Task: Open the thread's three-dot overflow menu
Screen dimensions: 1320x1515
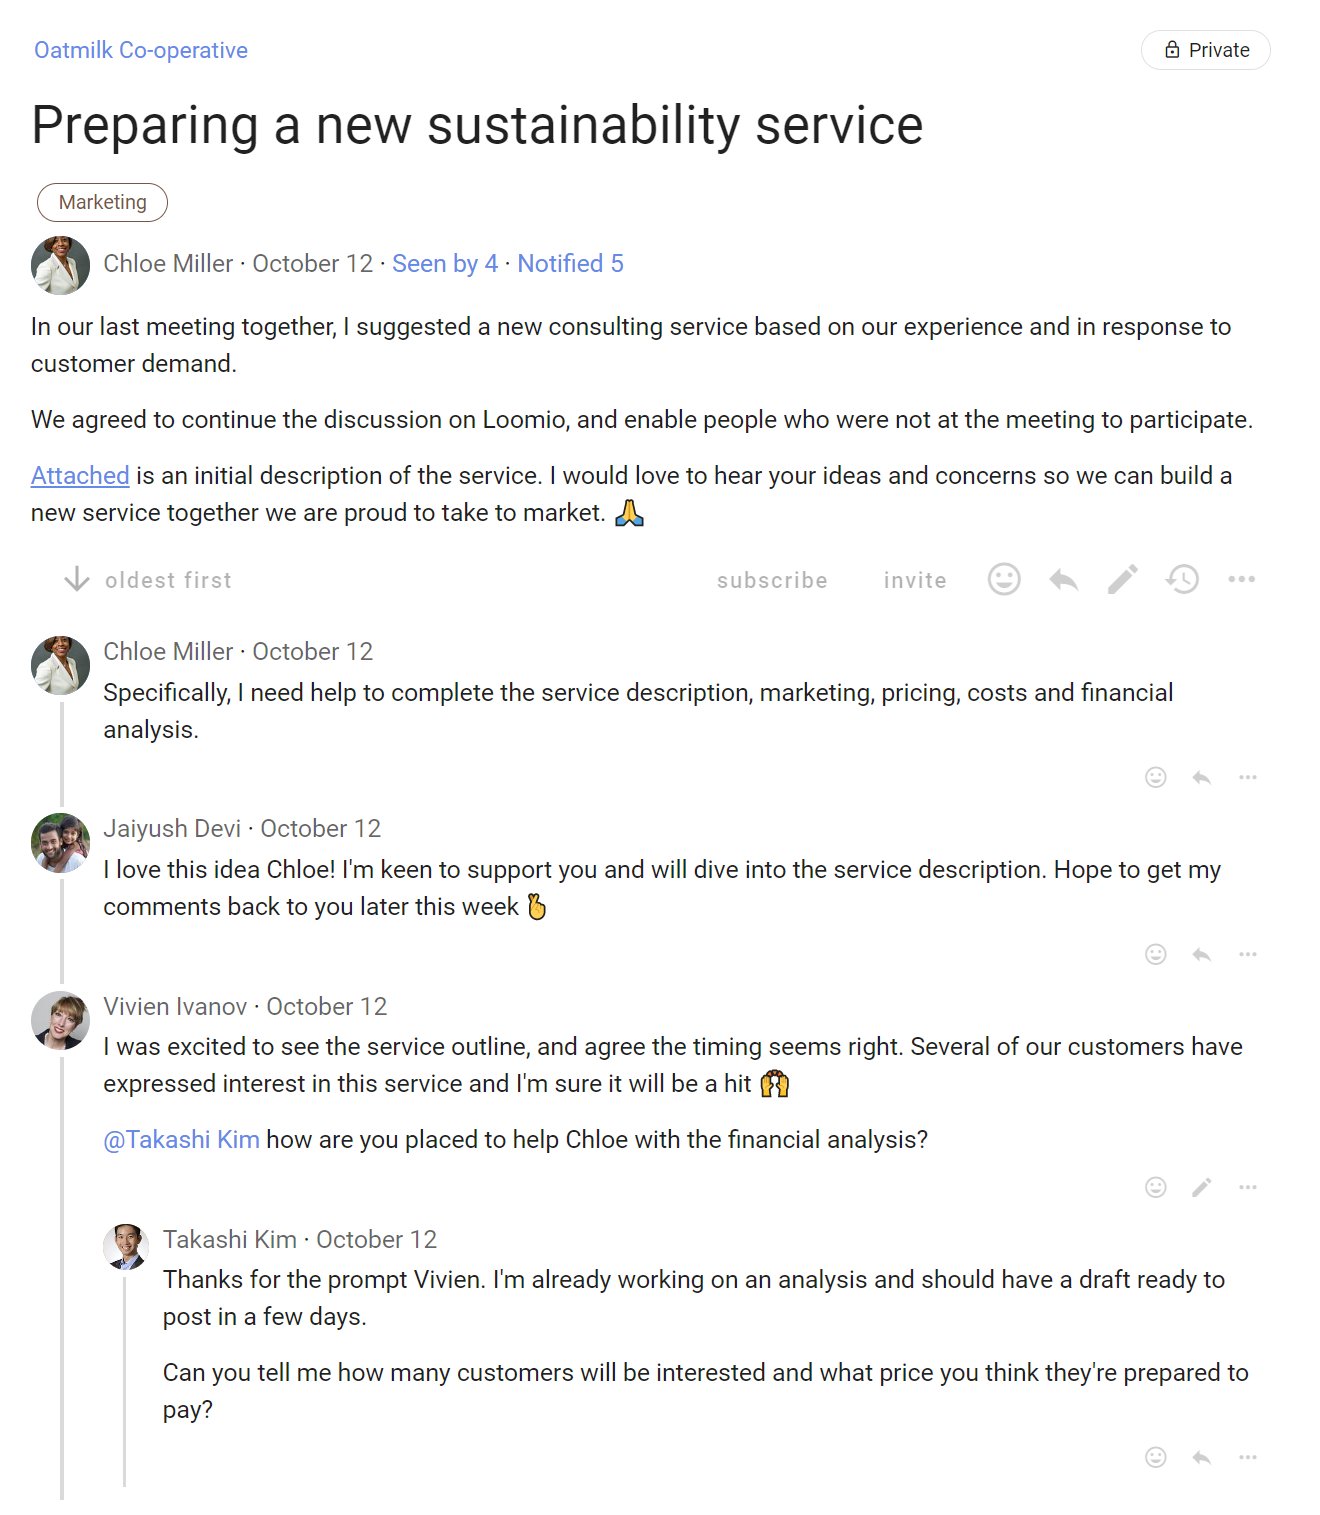Action: (1242, 579)
